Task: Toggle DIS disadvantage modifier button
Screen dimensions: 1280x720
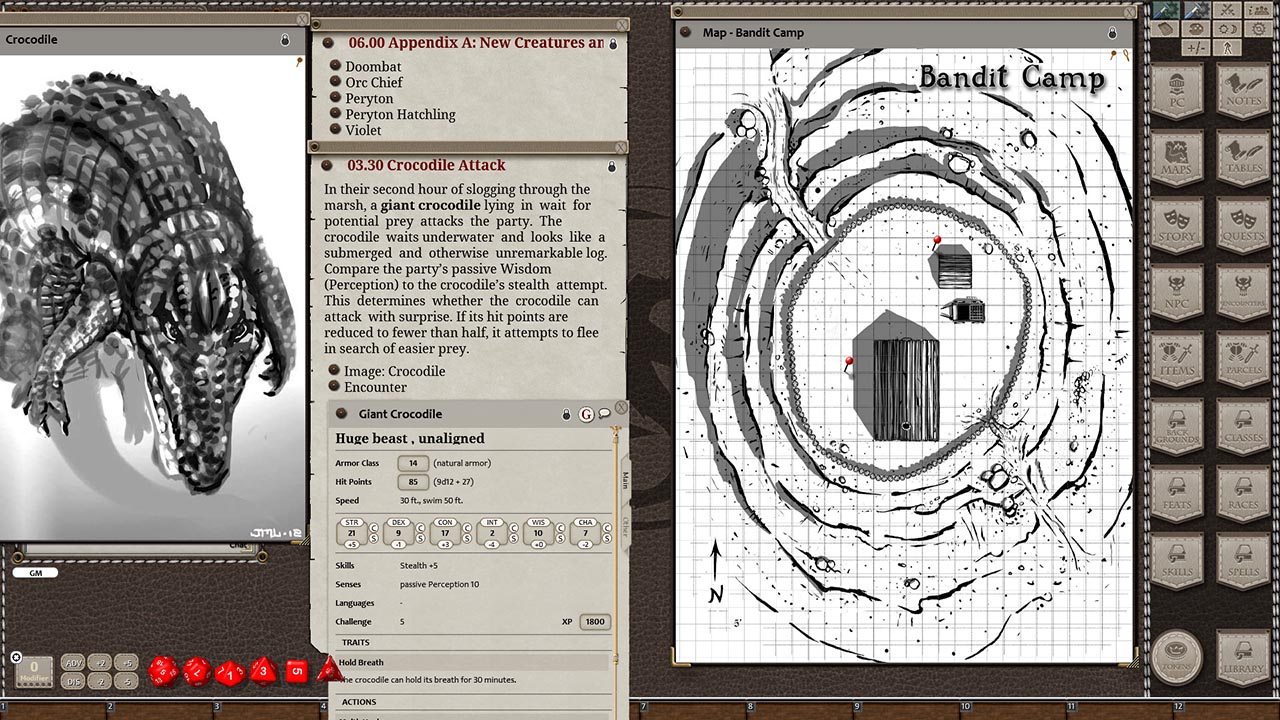Action: click(73, 681)
